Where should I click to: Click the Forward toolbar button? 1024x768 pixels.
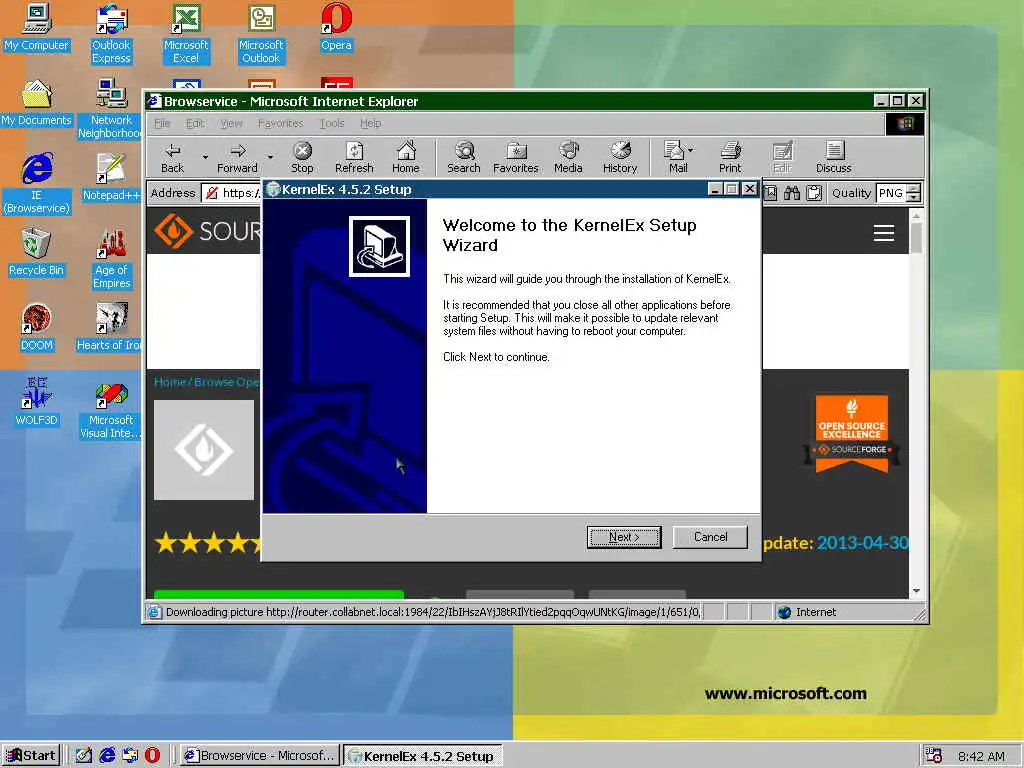coord(237,157)
